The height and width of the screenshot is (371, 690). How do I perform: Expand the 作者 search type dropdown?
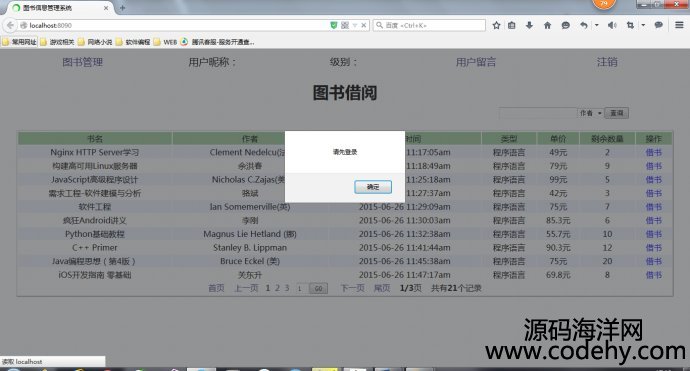[x=591, y=113]
